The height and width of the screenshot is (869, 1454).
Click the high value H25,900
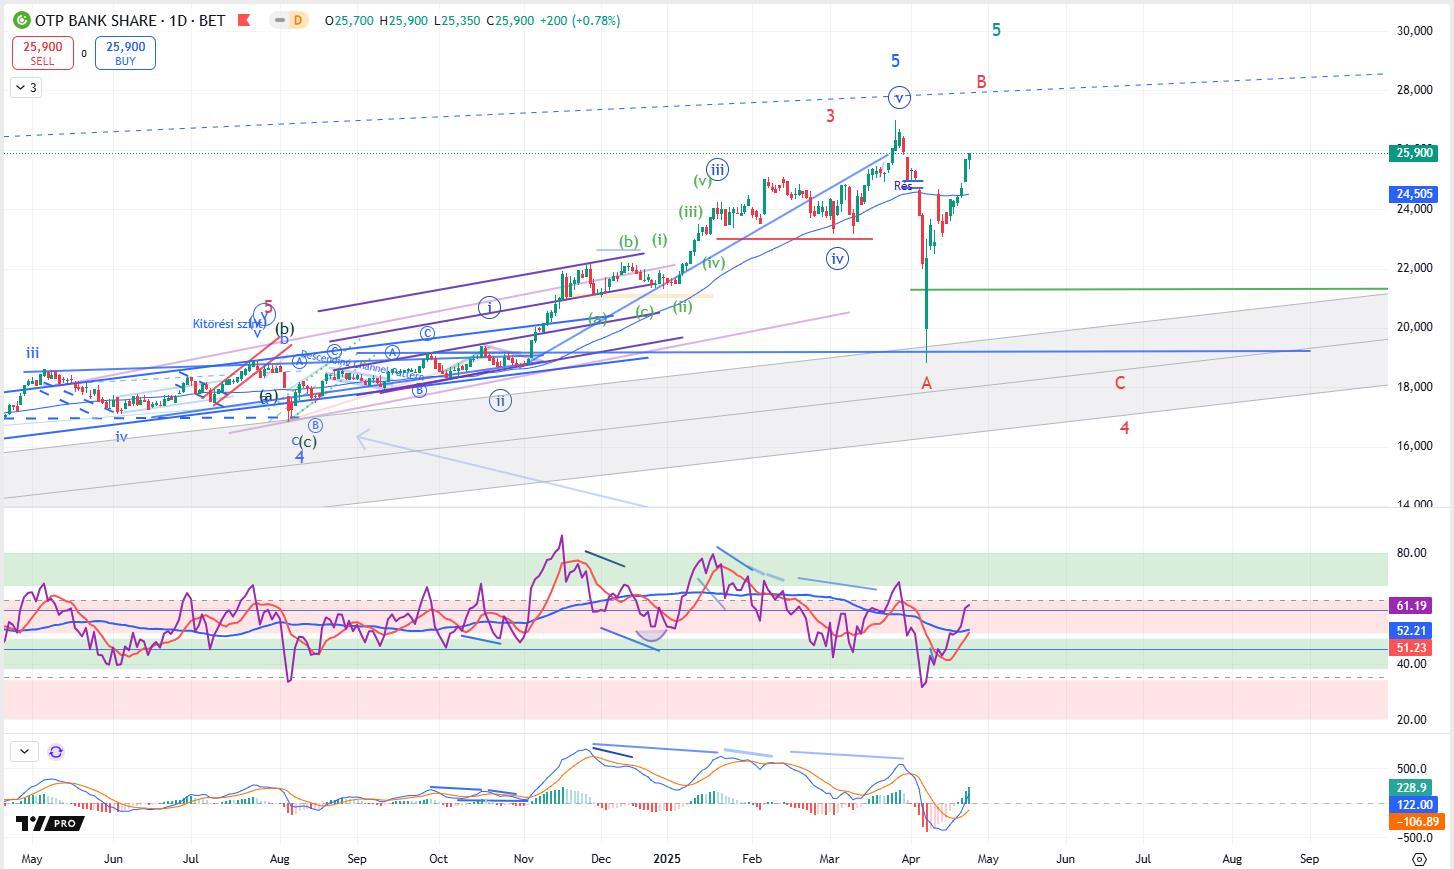click(x=405, y=20)
